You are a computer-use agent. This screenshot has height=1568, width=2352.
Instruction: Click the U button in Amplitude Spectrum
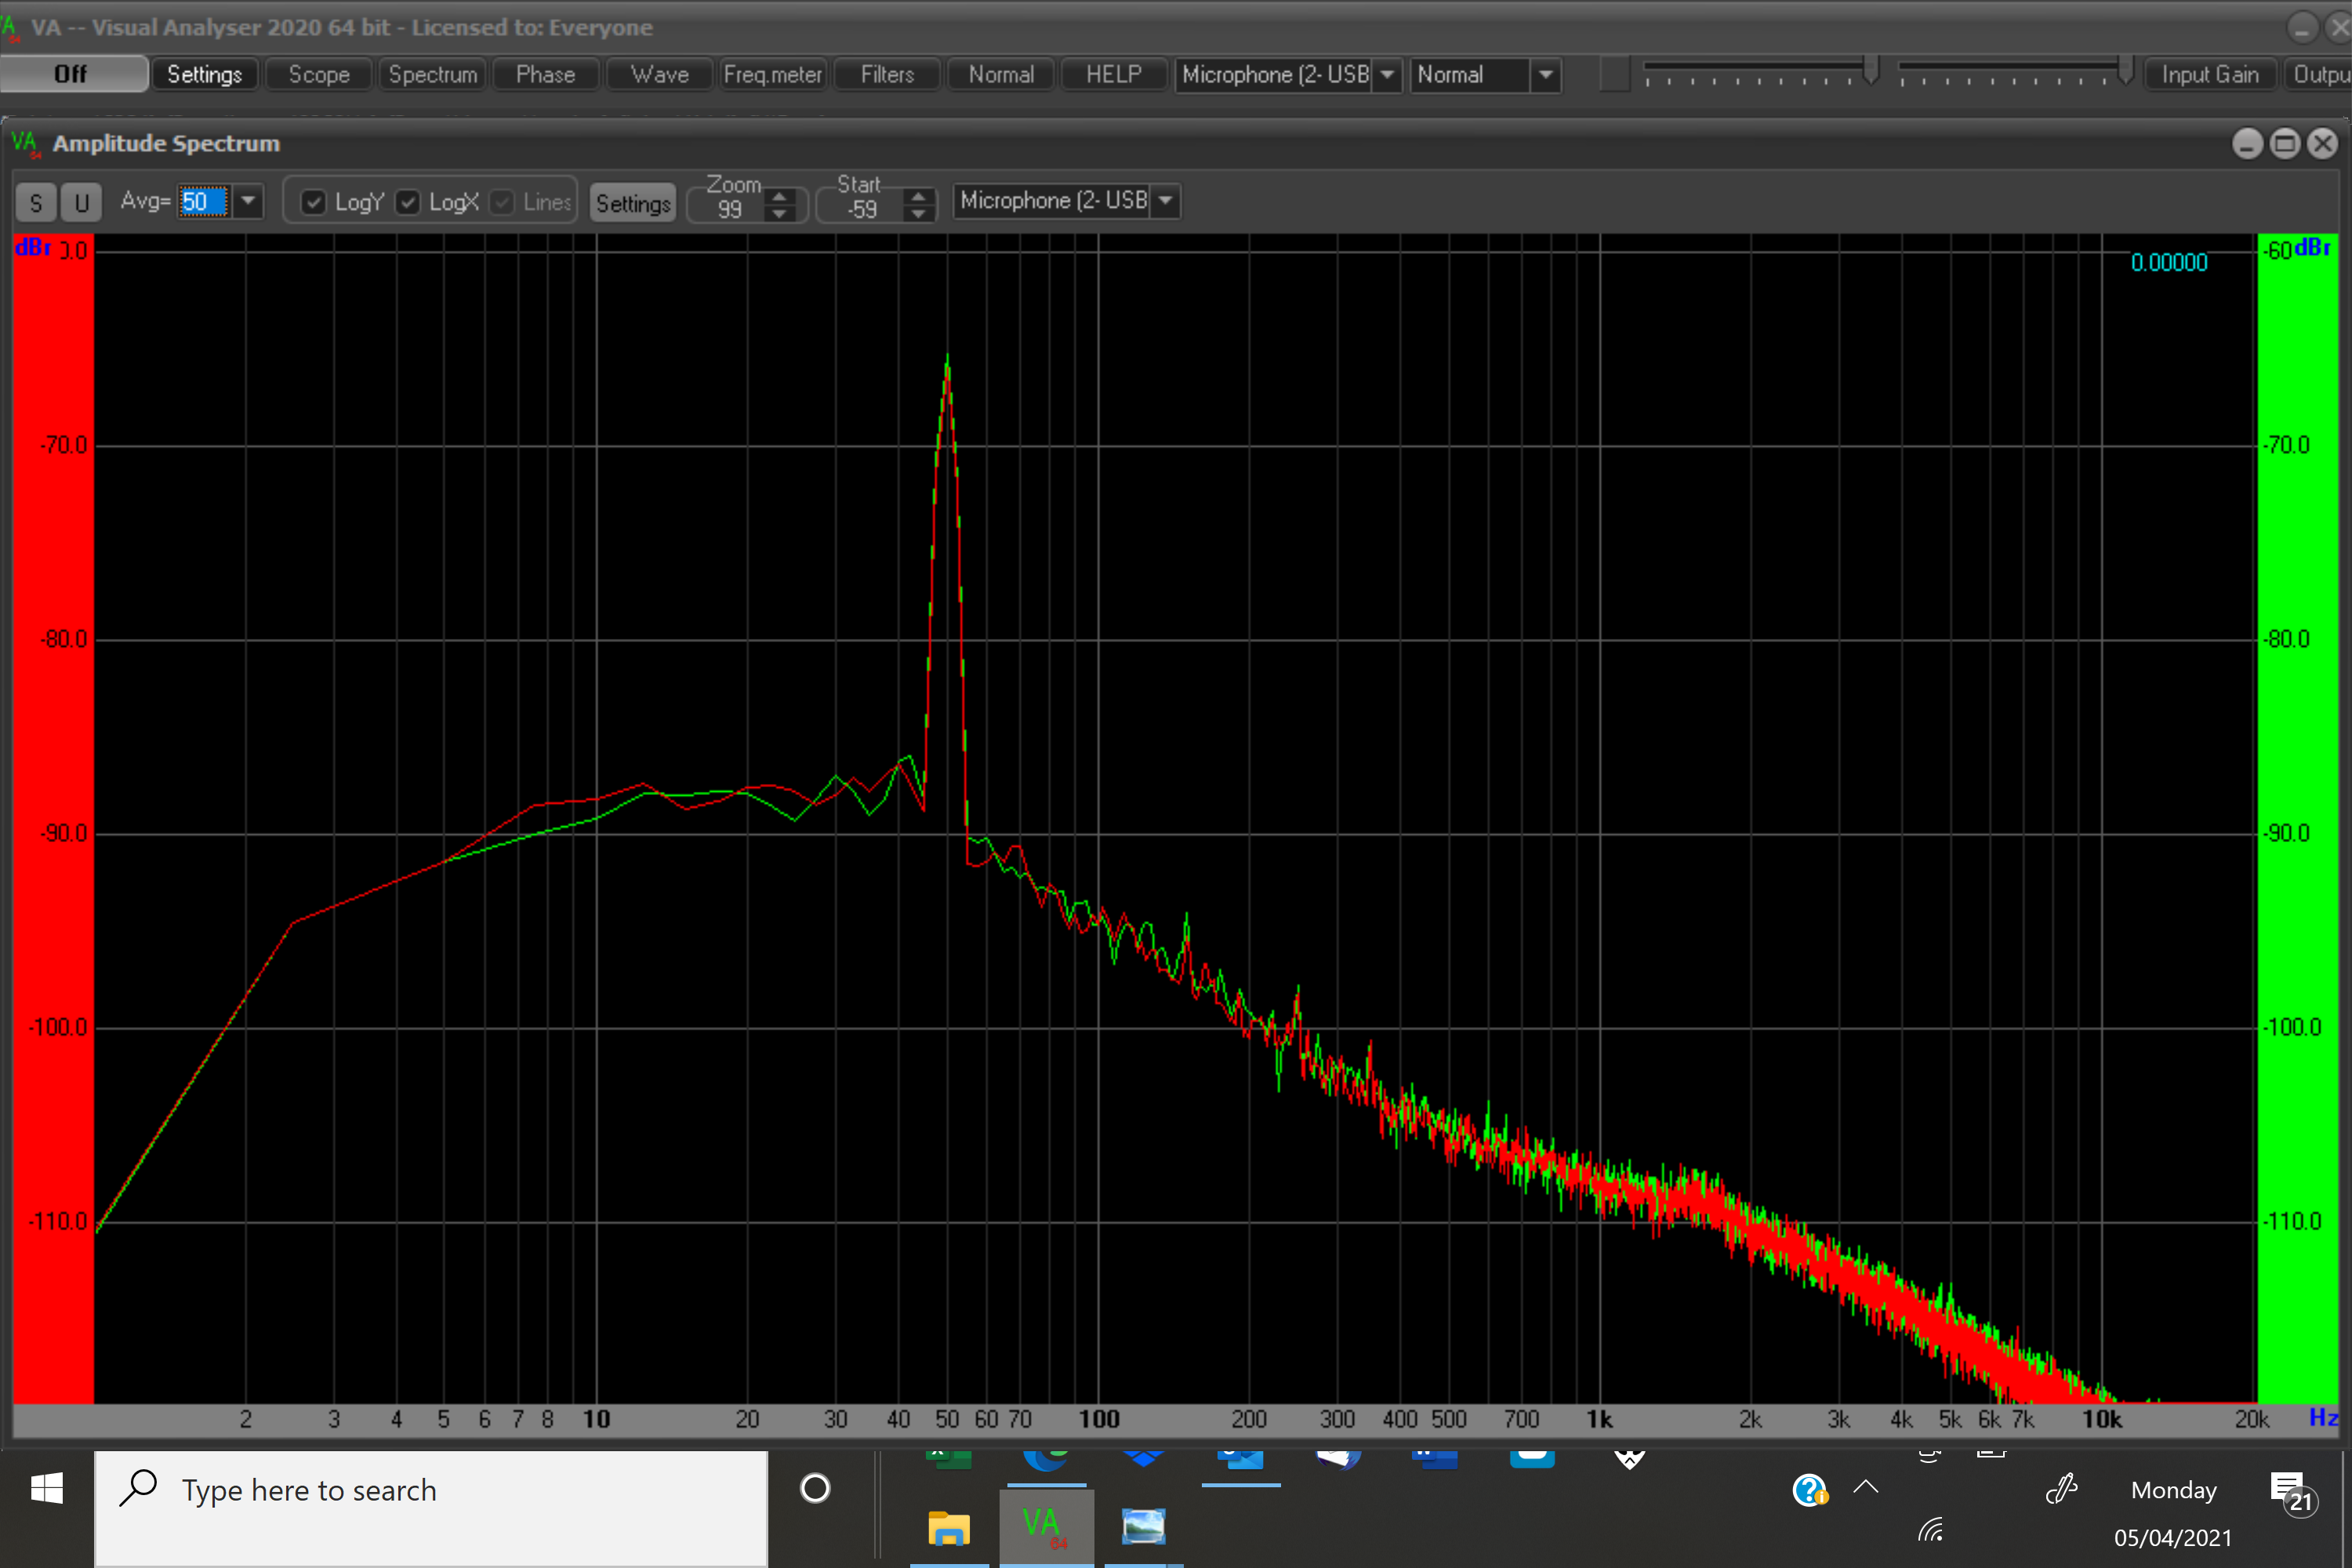click(x=82, y=203)
